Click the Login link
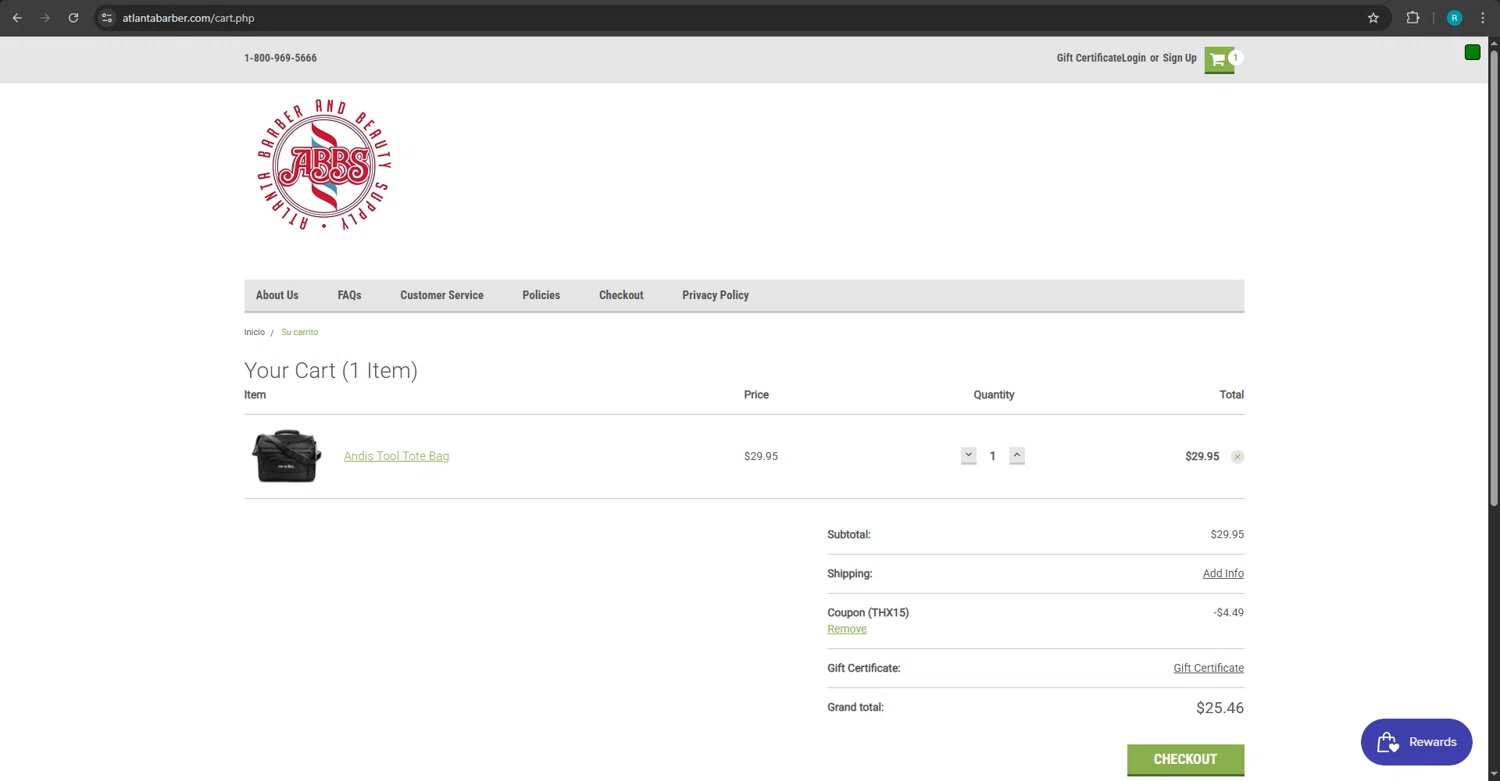Viewport: 1500px width, 781px height. pyautogui.click(x=1134, y=58)
